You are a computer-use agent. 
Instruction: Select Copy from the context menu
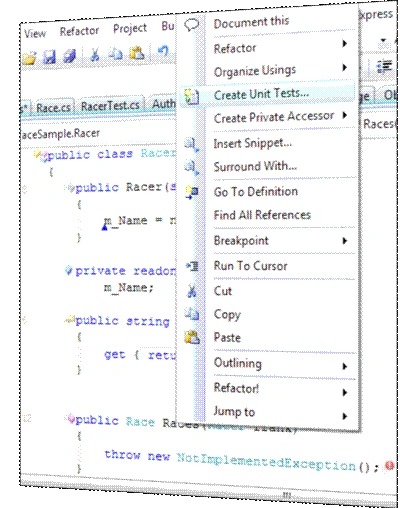click(227, 315)
